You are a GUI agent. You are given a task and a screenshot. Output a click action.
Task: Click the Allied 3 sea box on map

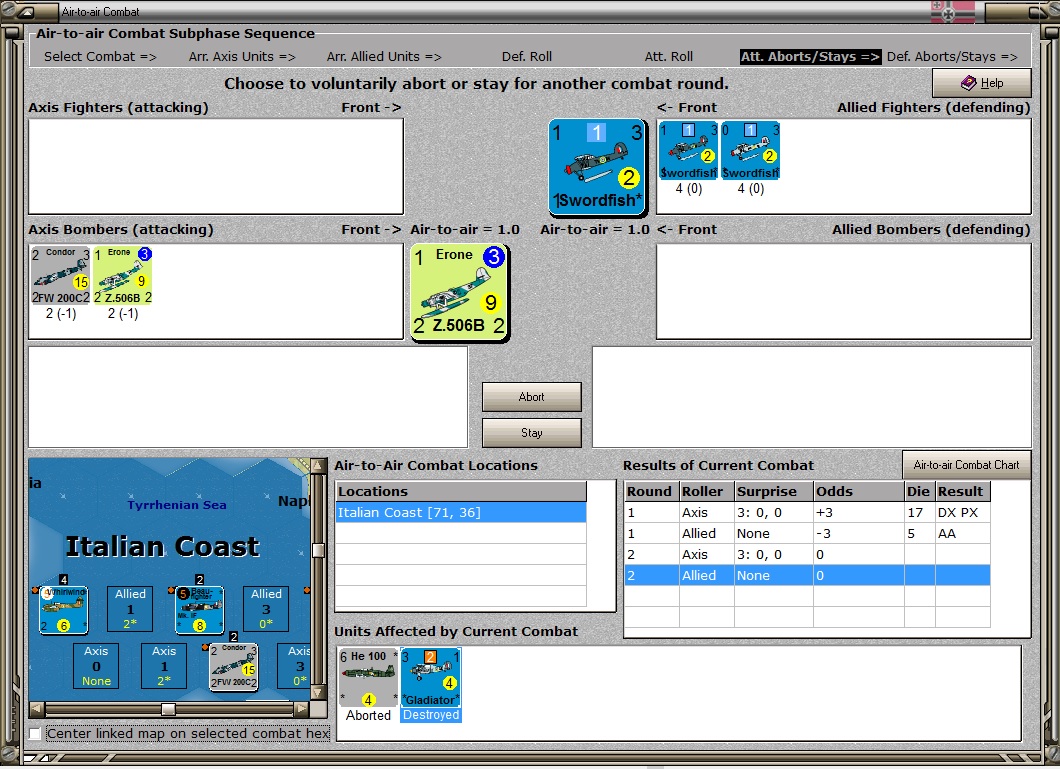(x=266, y=609)
